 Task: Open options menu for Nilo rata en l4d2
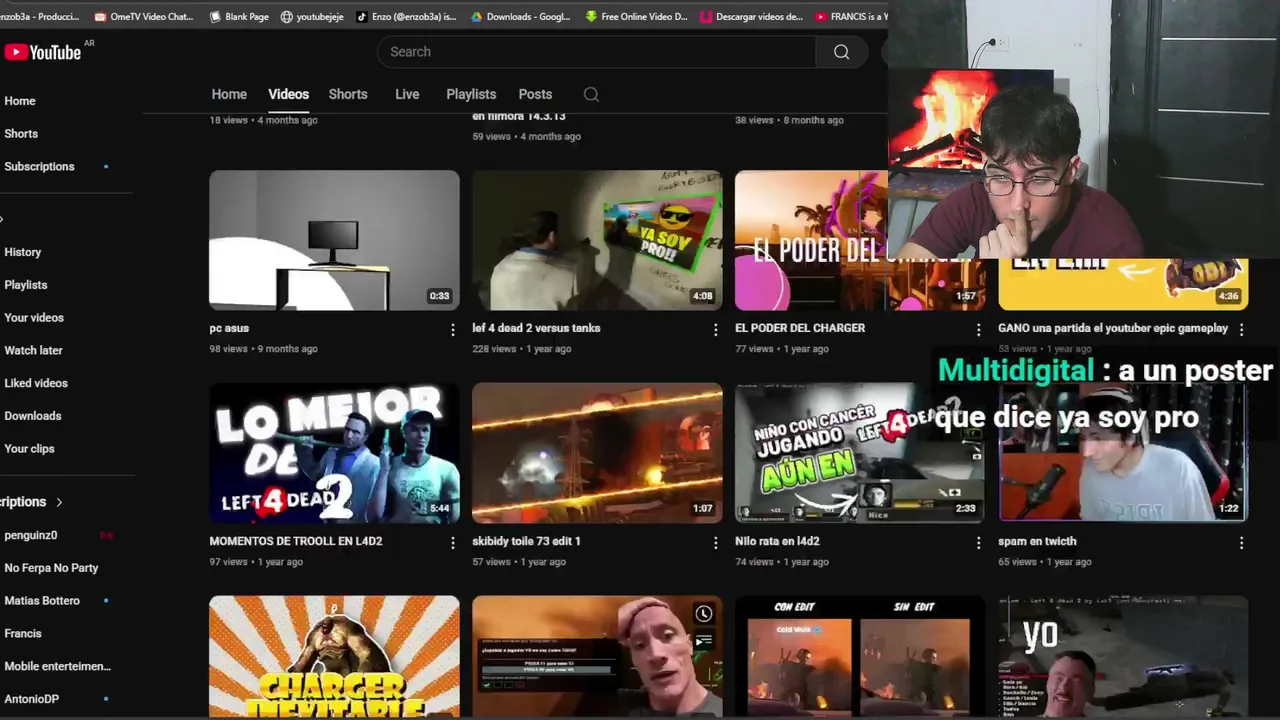(978, 542)
